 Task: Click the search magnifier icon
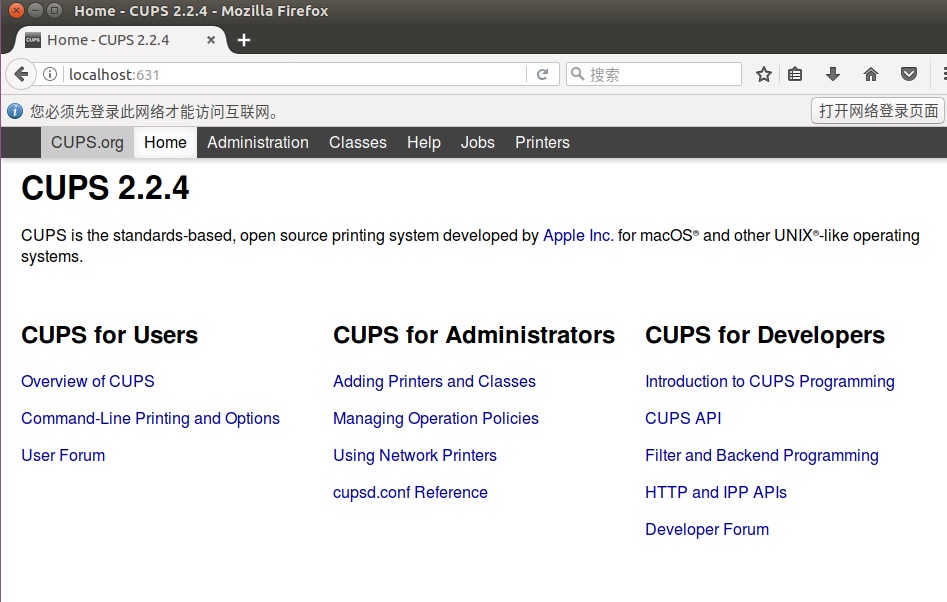point(578,74)
